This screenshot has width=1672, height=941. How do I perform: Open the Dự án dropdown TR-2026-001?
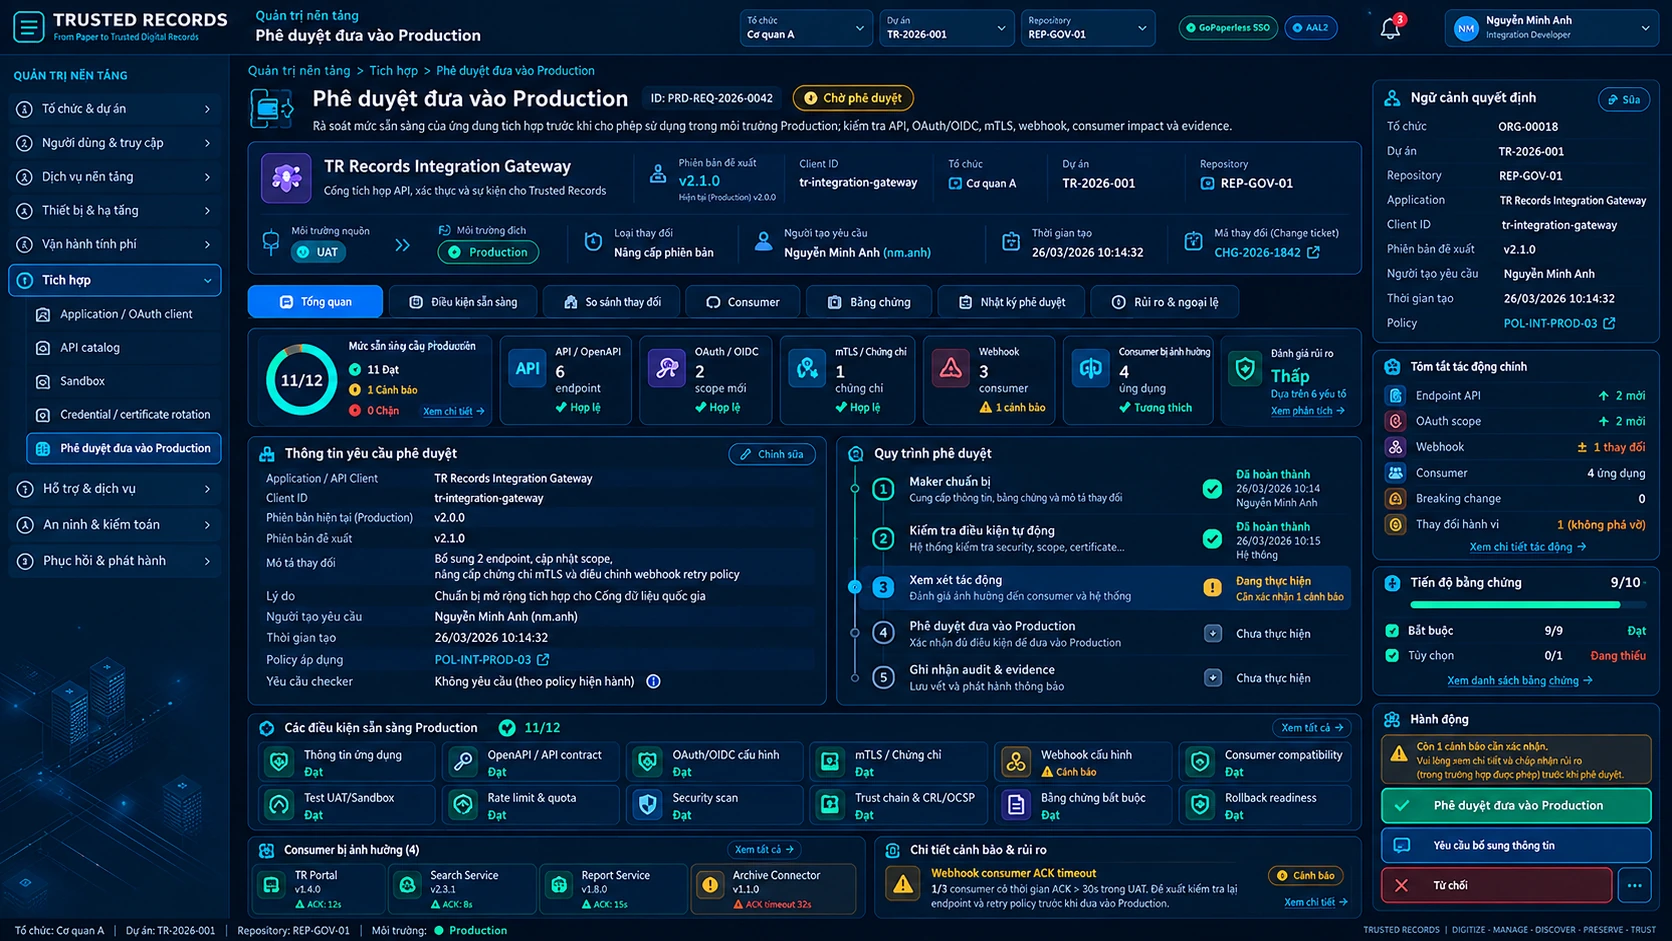[x=946, y=28]
